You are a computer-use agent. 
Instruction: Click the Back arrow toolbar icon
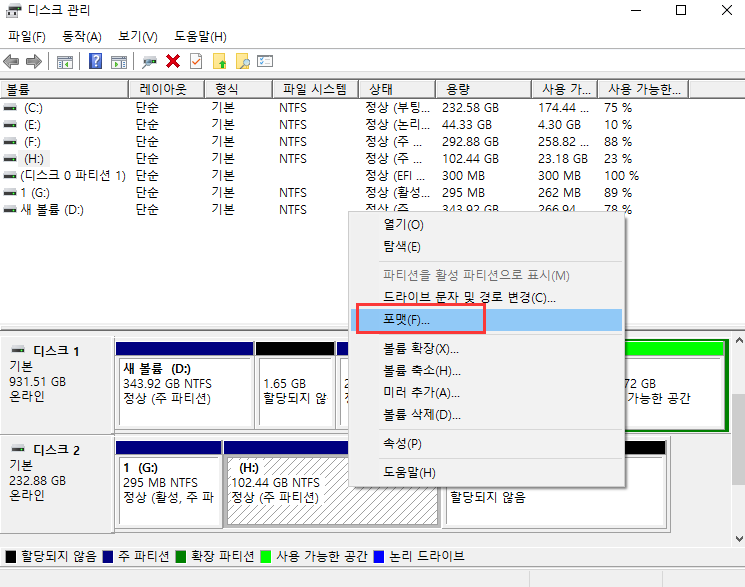[x=11, y=62]
